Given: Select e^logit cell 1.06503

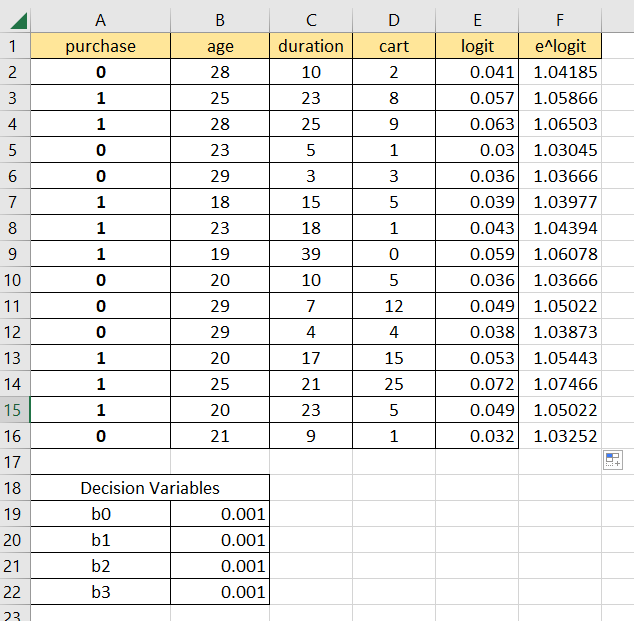Looking at the screenshot, I should [560, 124].
